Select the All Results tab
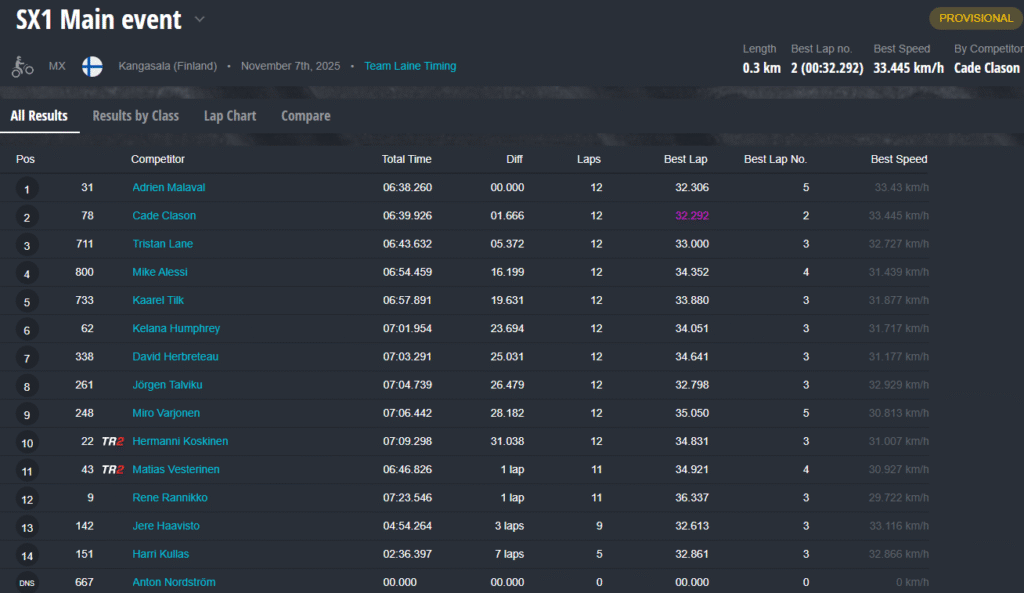Screen dimensions: 1024x593 pyautogui.click(x=39, y=116)
